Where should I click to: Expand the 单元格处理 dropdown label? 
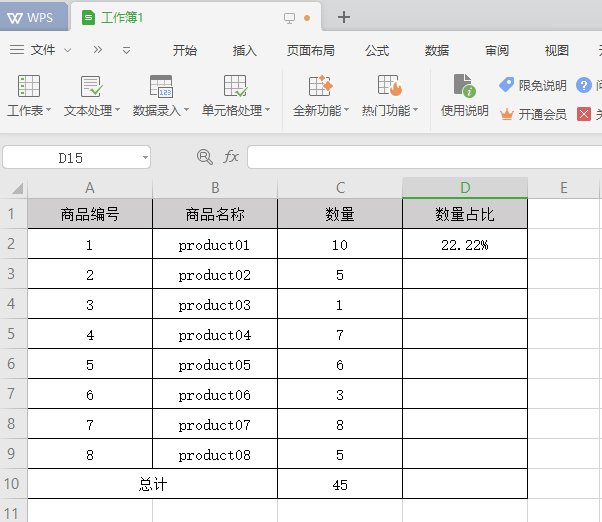pyautogui.click(x=236, y=111)
